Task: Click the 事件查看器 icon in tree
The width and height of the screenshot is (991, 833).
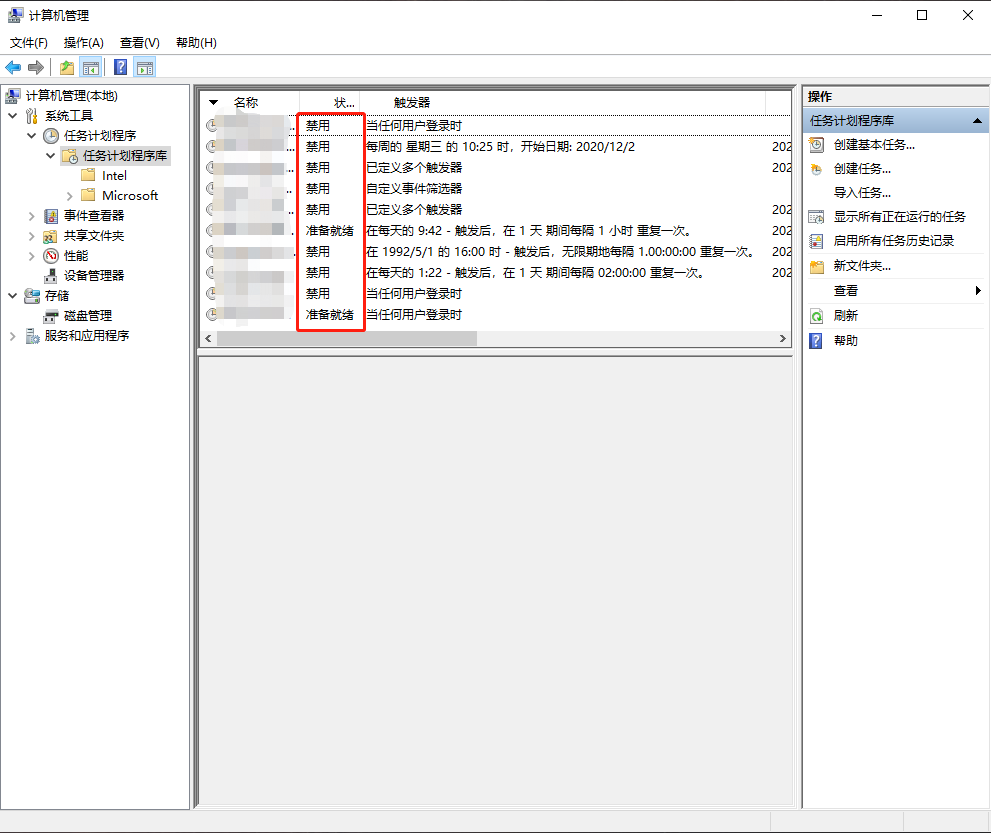Action: tap(51, 216)
